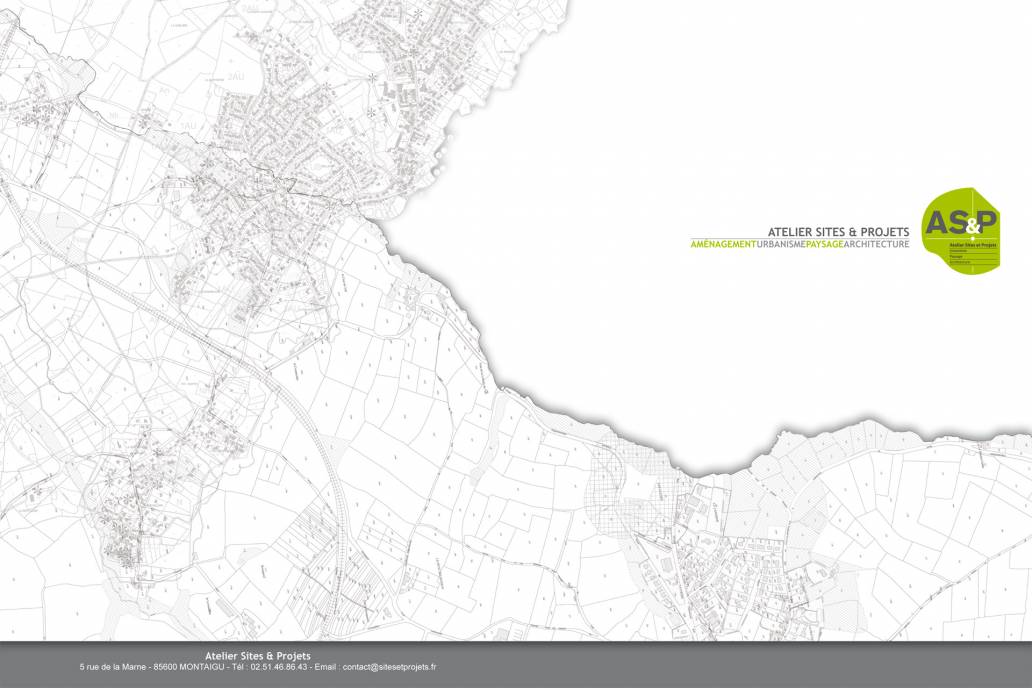
Task: Choose the PAYSAGE word in the tagline
Action: coord(824,245)
